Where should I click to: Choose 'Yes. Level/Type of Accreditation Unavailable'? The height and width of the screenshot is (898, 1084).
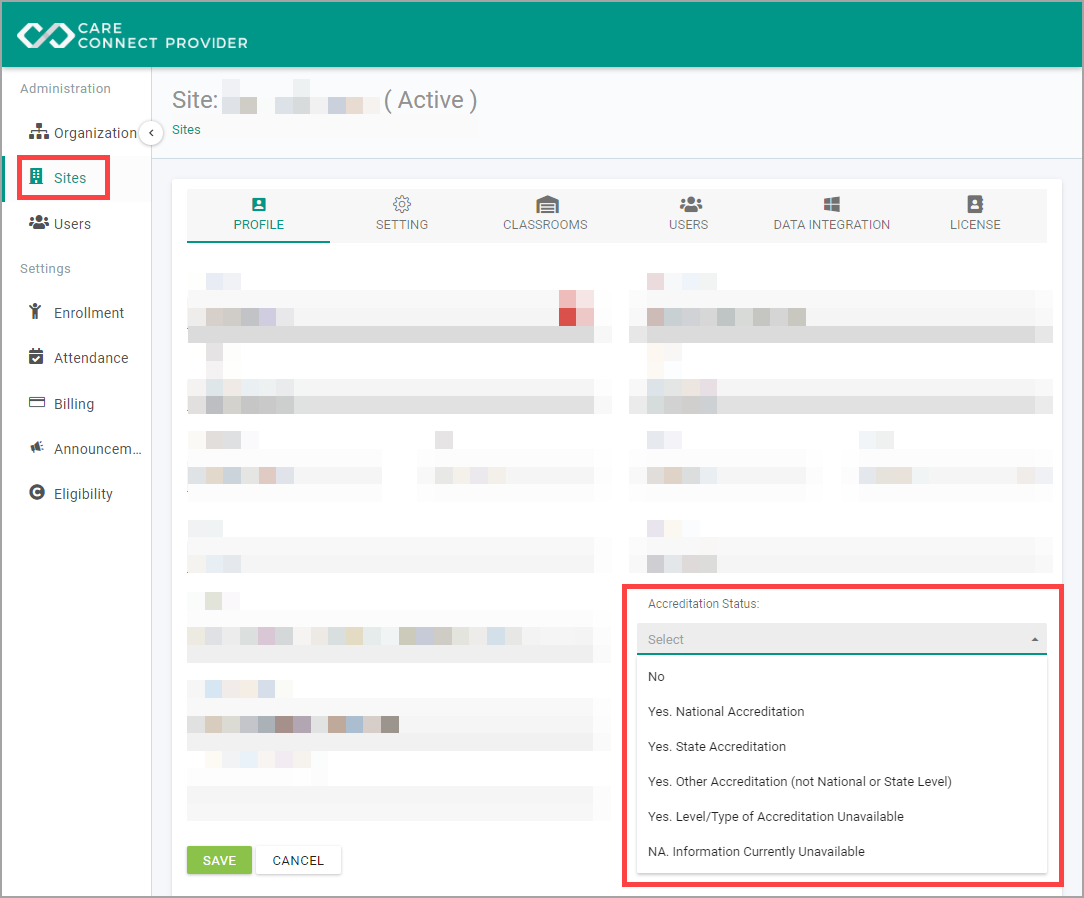pyautogui.click(x=841, y=816)
